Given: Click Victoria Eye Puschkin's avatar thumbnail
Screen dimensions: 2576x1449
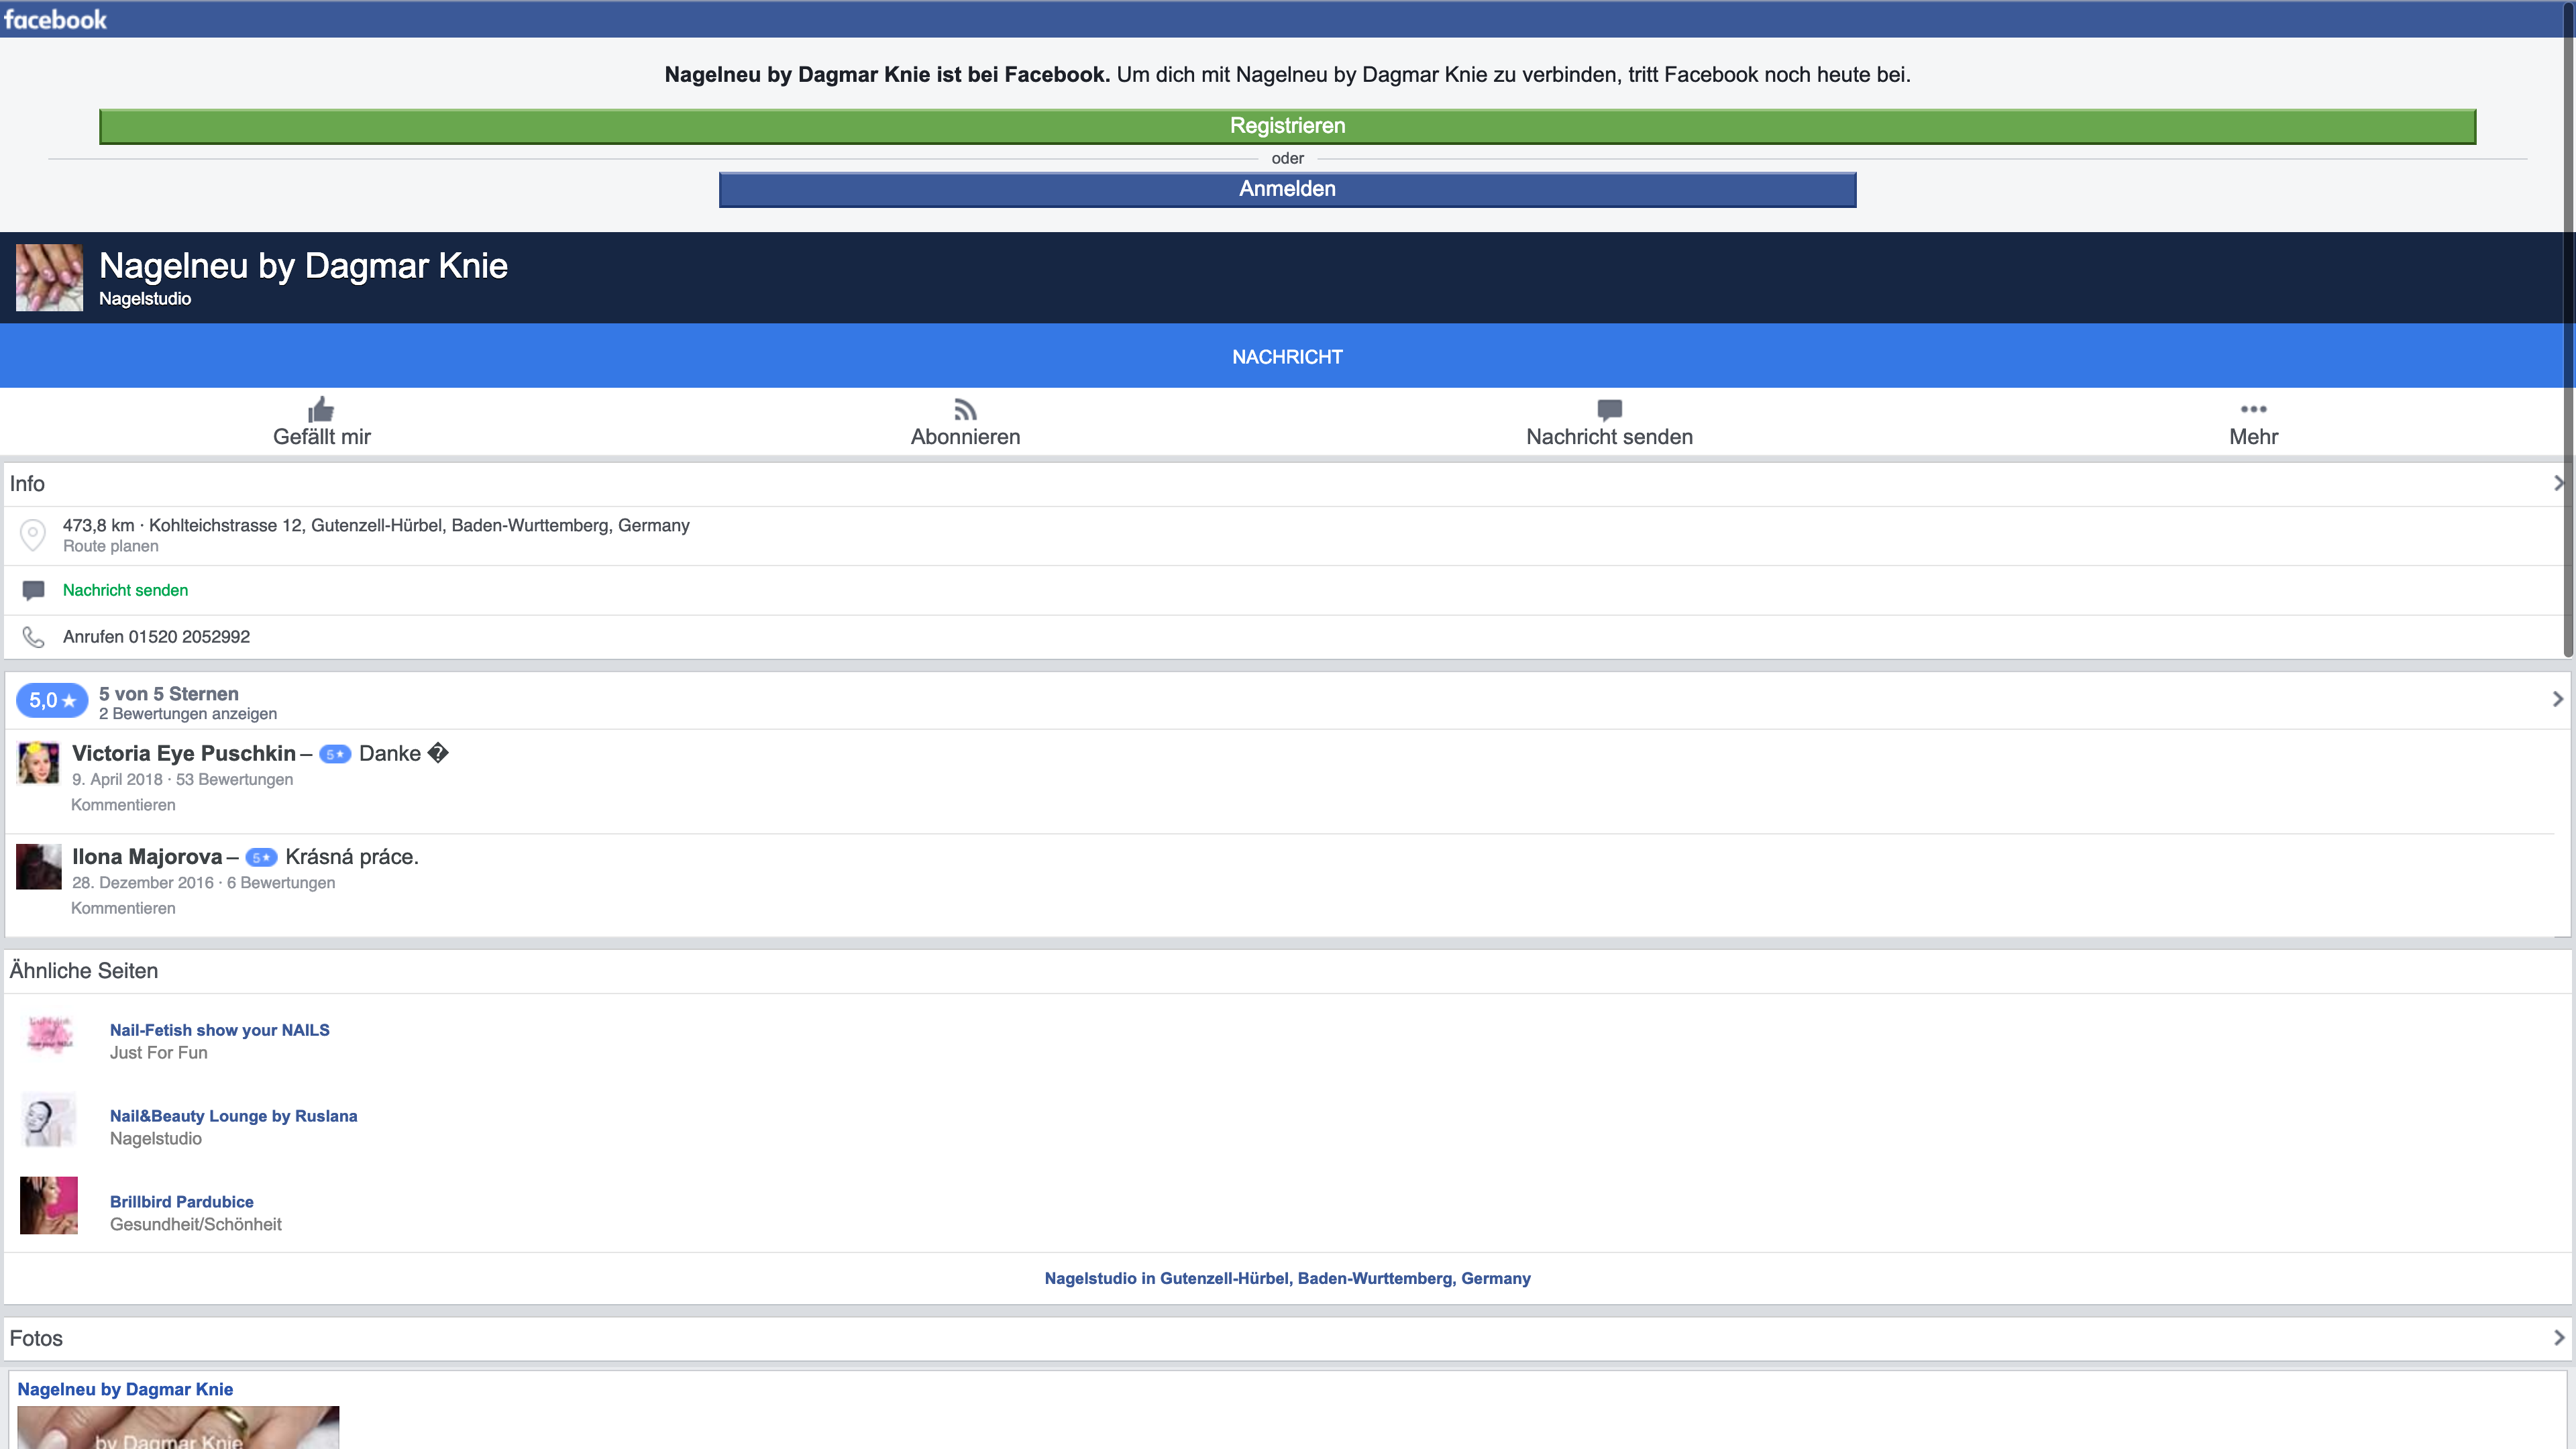Looking at the screenshot, I should (x=39, y=763).
